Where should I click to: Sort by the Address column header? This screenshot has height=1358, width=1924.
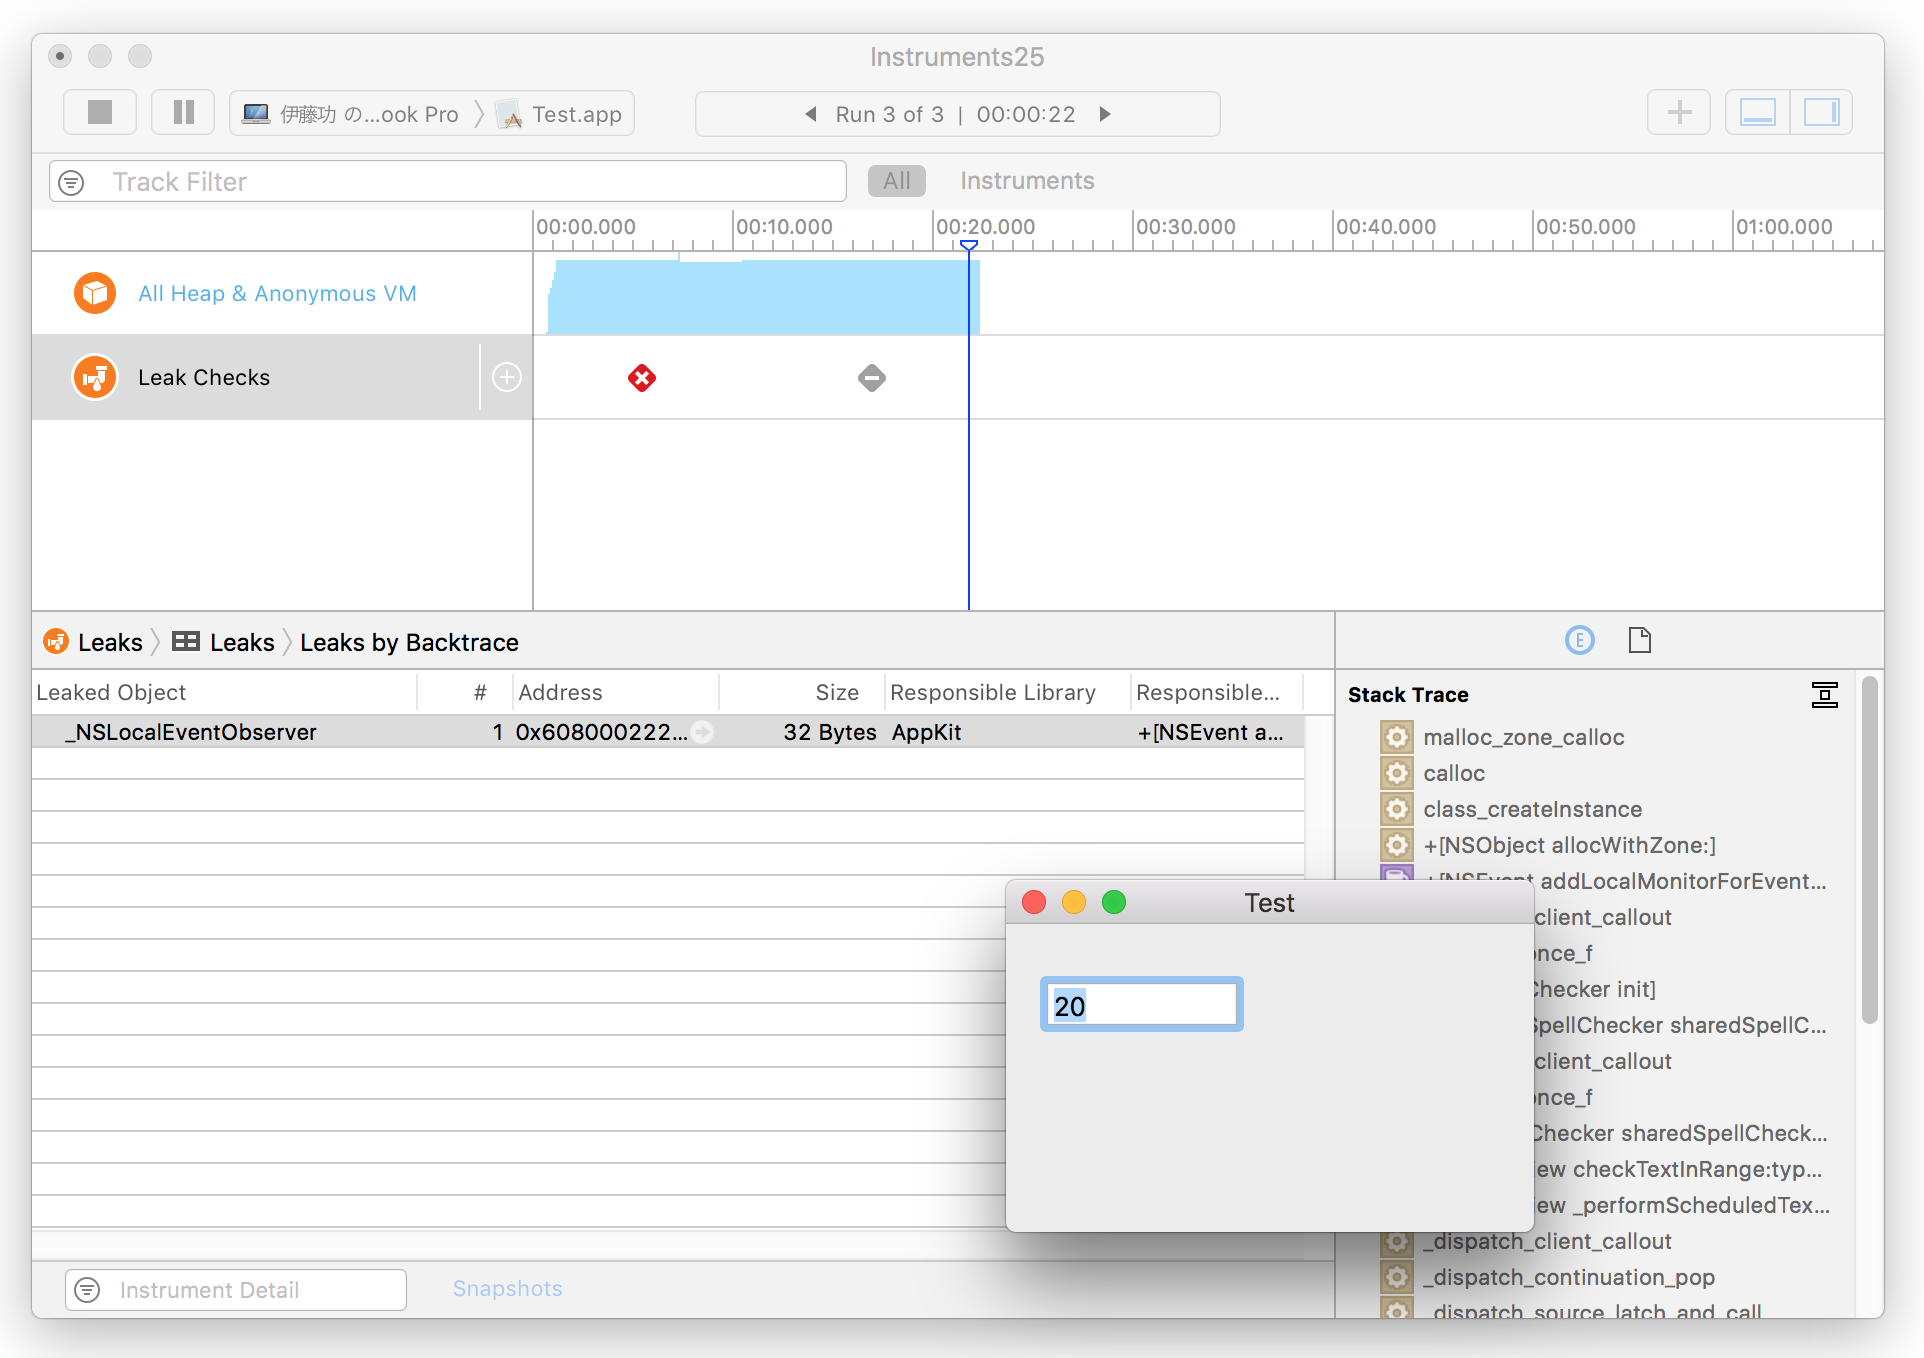616,692
